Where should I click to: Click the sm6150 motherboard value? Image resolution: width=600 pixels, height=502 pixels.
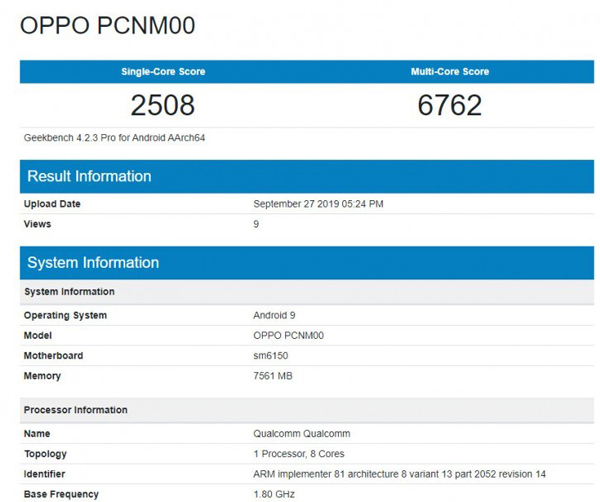(x=273, y=355)
